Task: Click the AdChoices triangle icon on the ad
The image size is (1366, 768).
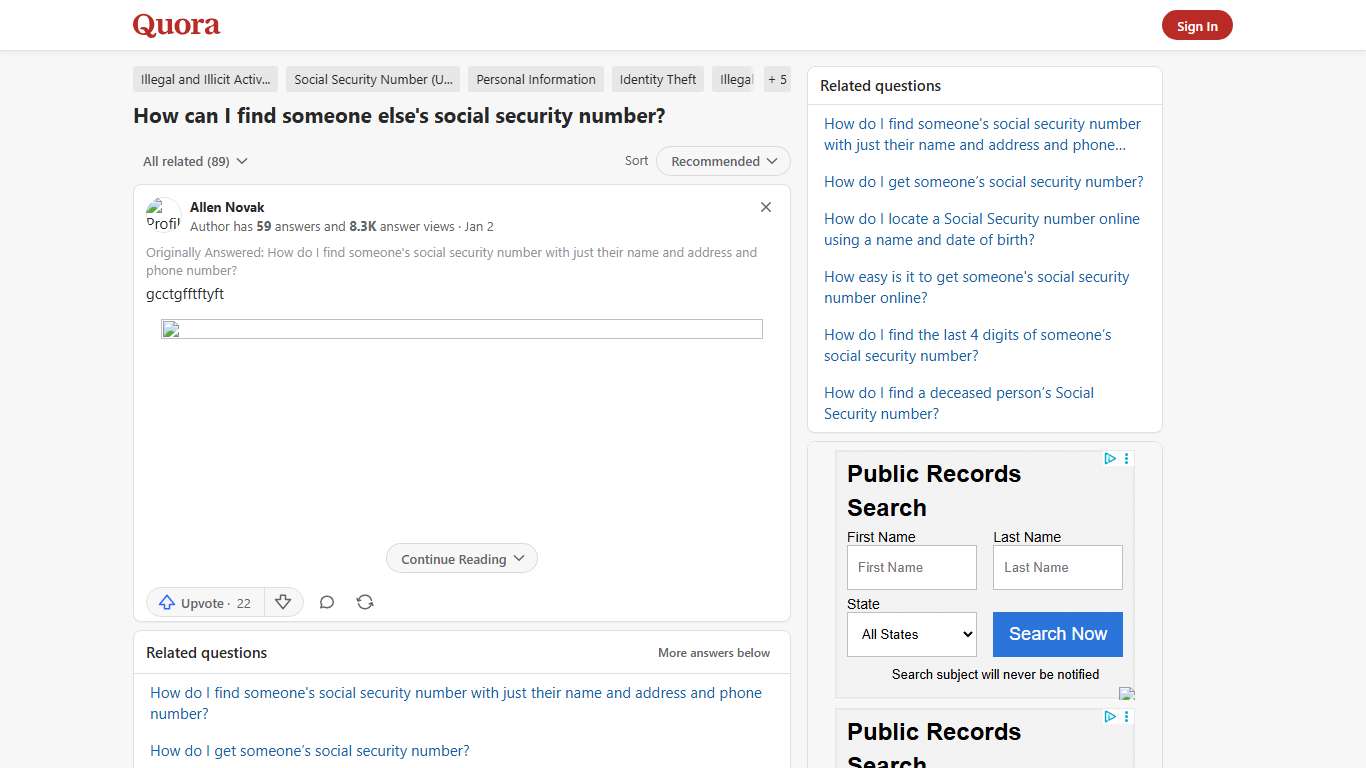Action: coord(1110,458)
